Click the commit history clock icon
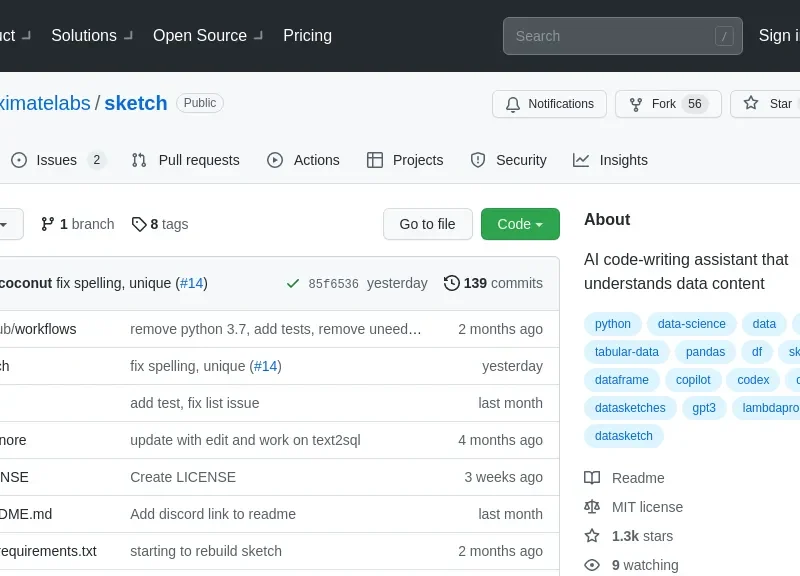This screenshot has width=800, height=576. (x=452, y=283)
